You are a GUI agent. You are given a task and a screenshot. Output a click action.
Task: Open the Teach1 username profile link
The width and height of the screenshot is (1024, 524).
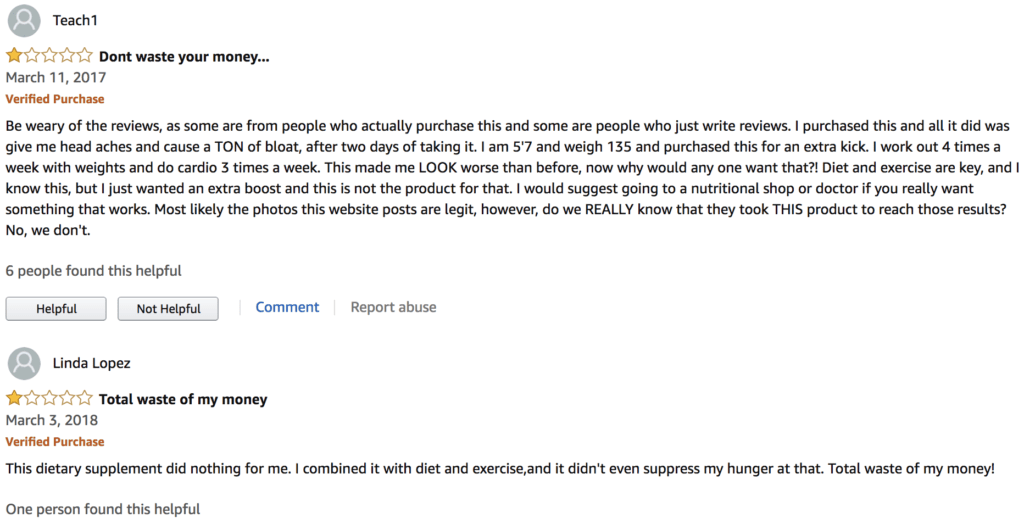(x=75, y=21)
